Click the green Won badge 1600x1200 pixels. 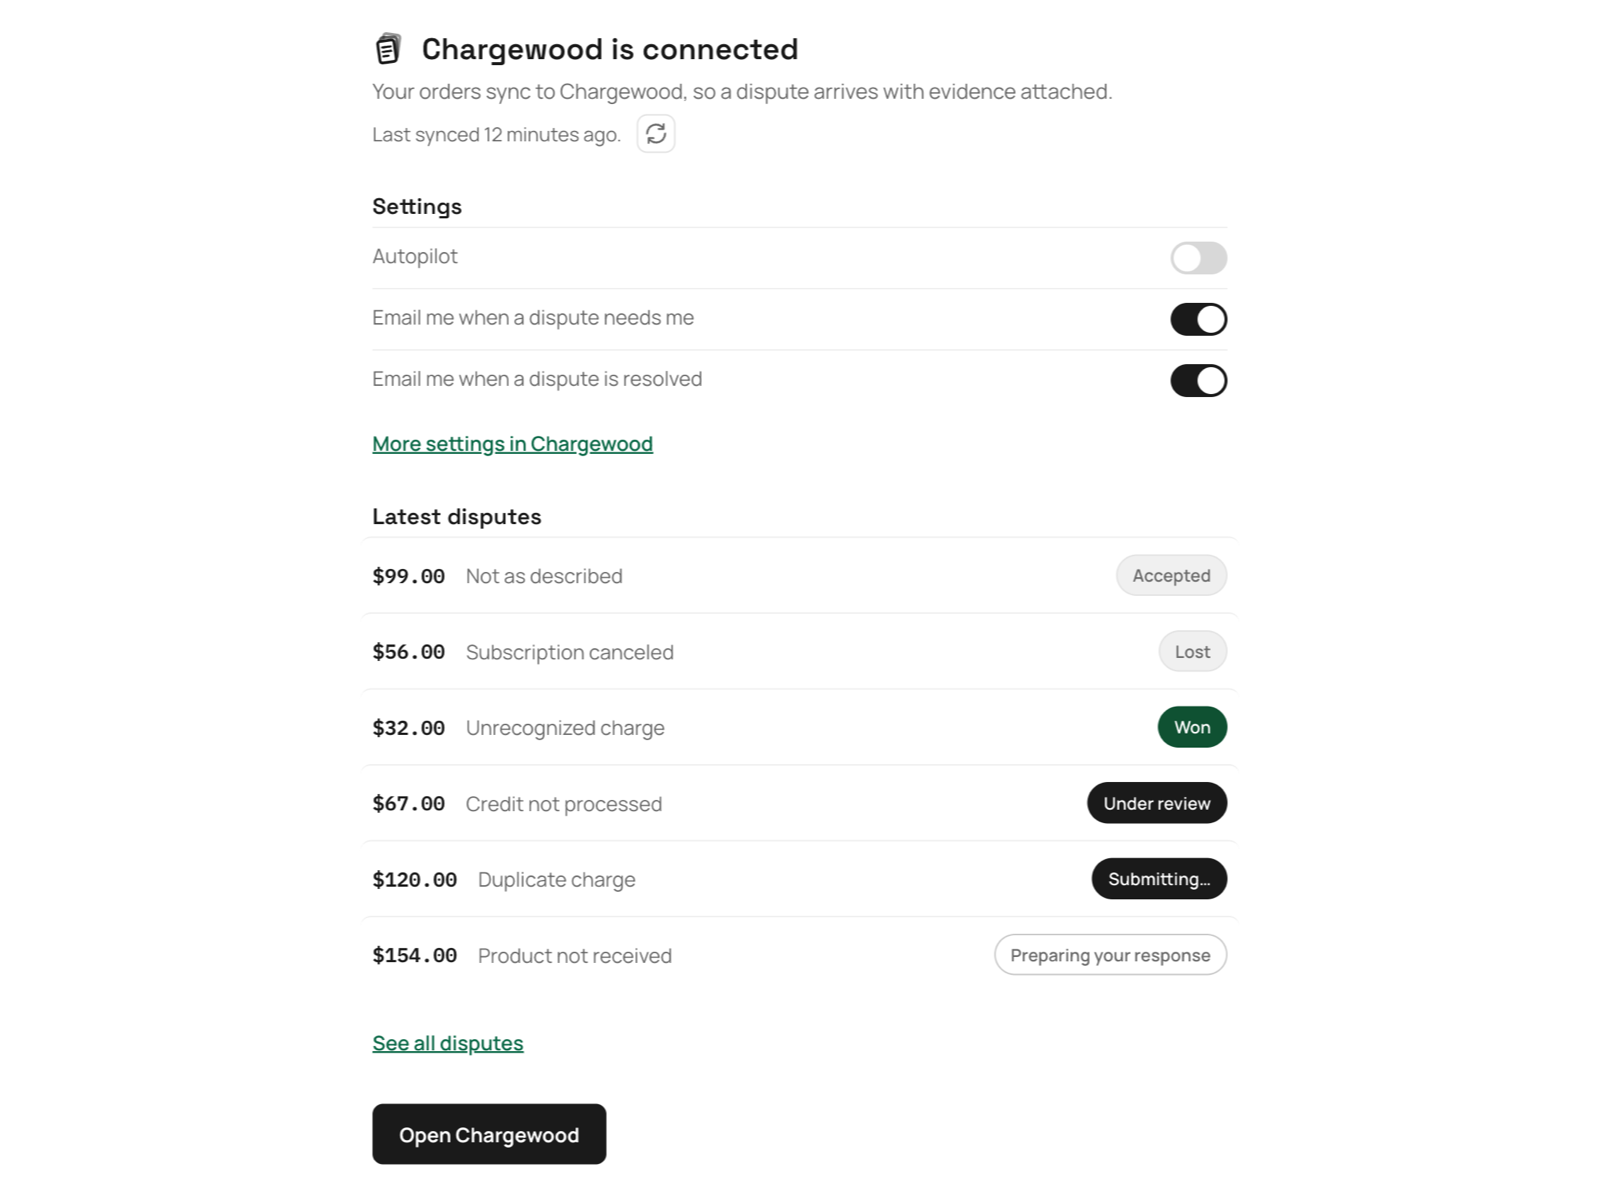click(1192, 727)
